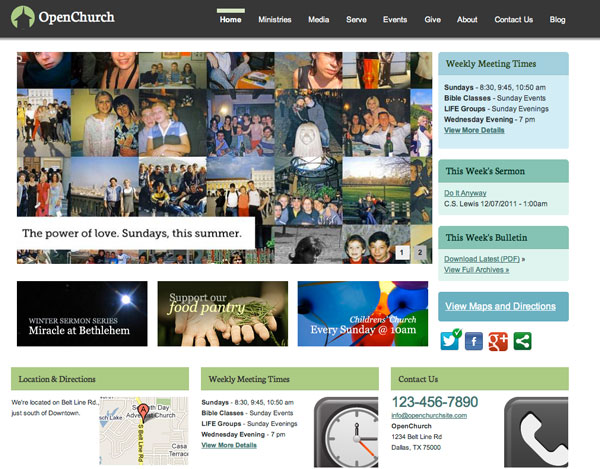Click the OpenChurch site title text

click(x=77, y=17)
